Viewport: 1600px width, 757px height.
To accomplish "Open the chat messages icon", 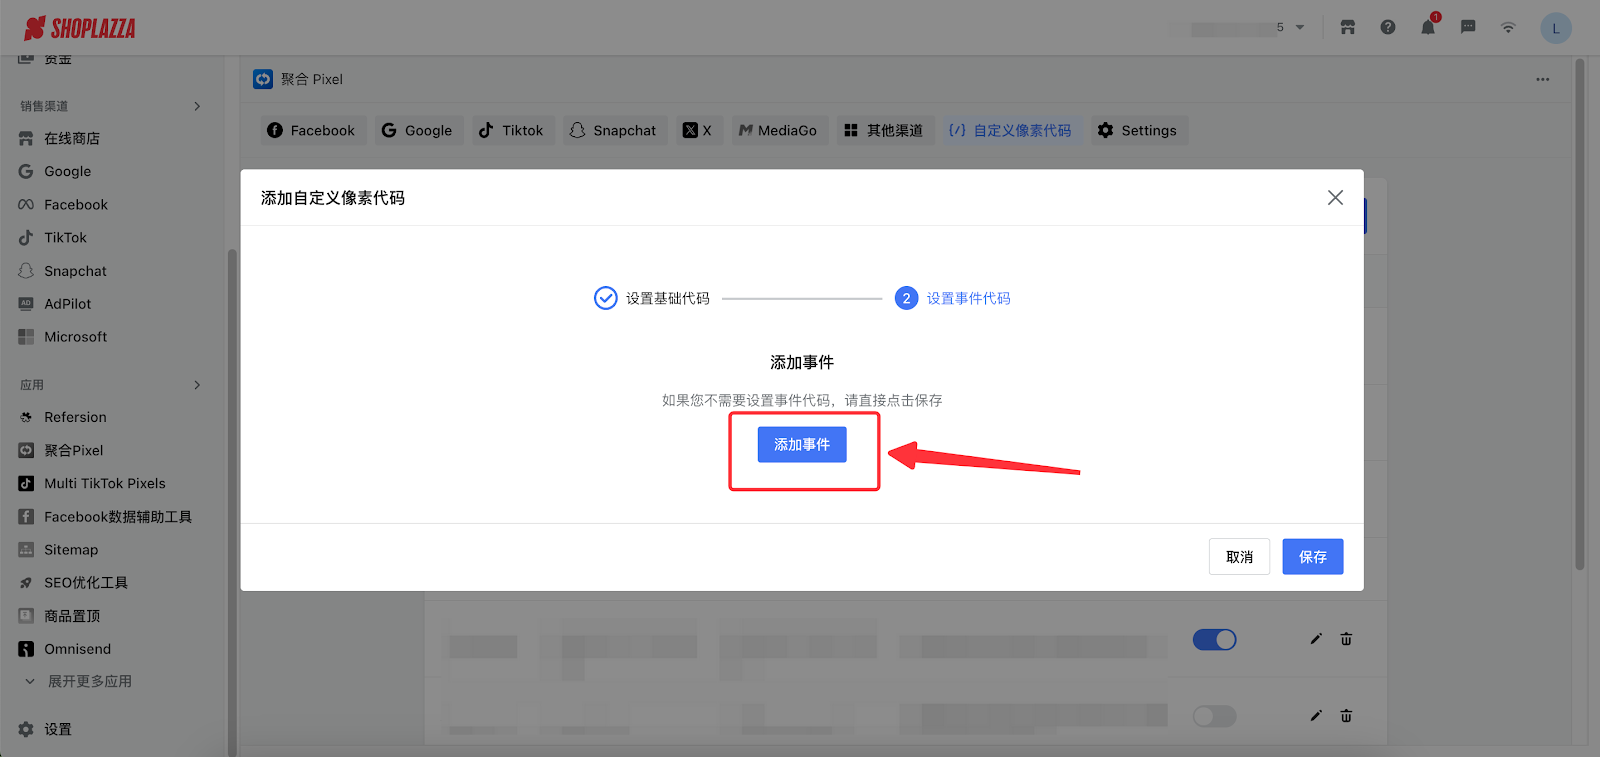I will coord(1468,28).
